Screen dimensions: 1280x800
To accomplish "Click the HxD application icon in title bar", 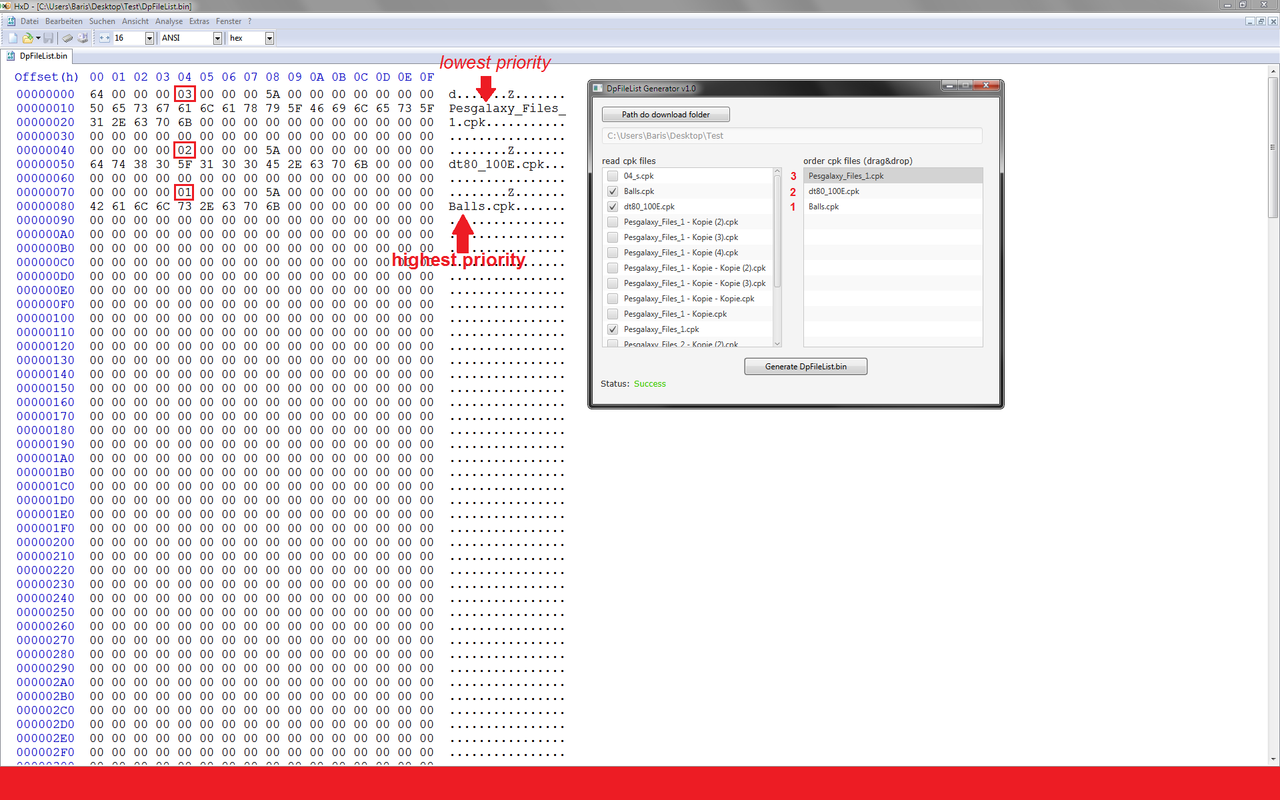I will pos(7,6).
